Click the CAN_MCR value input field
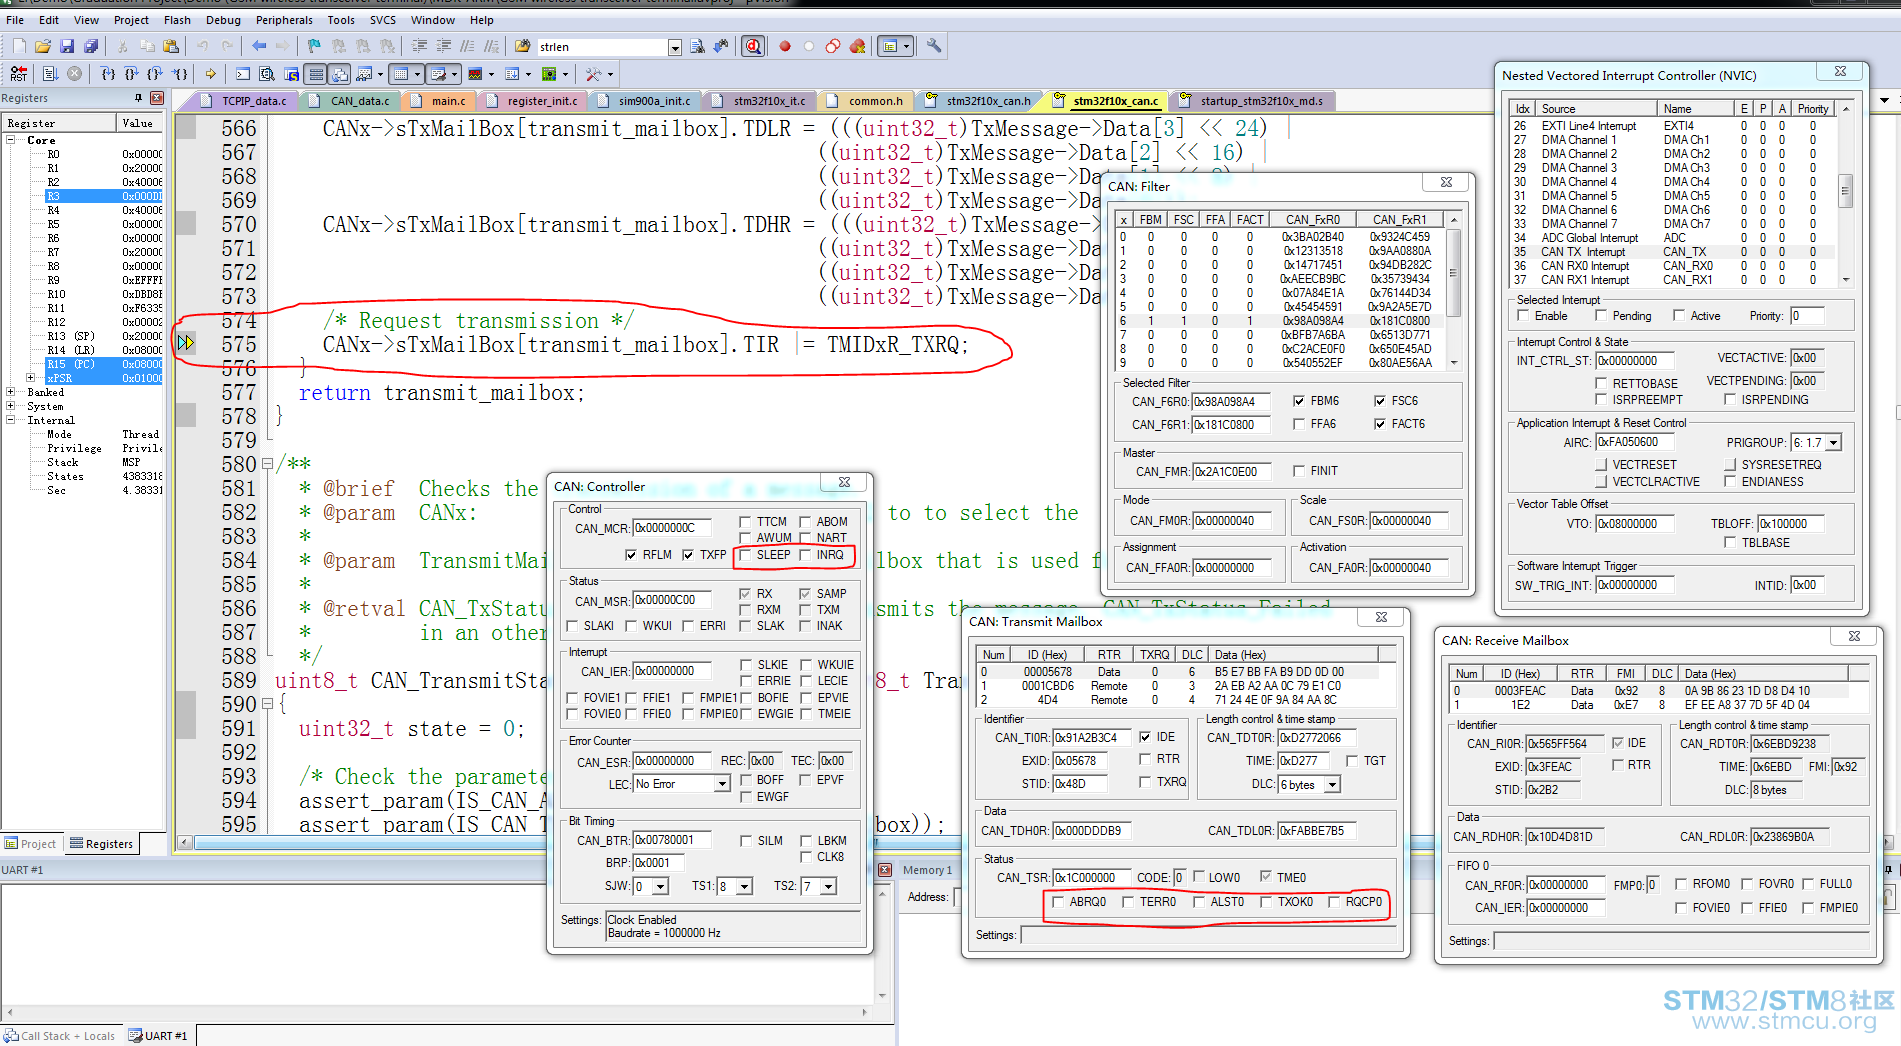The height and width of the screenshot is (1046, 1901). (x=672, y=528)
